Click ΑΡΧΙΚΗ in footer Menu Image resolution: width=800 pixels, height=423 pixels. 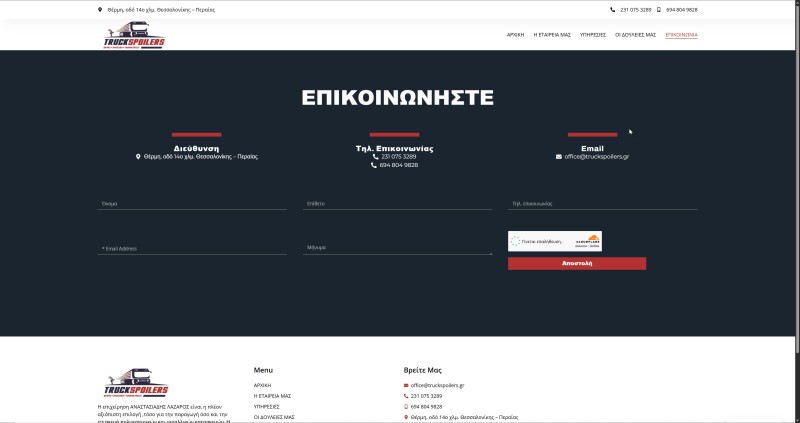262,385
